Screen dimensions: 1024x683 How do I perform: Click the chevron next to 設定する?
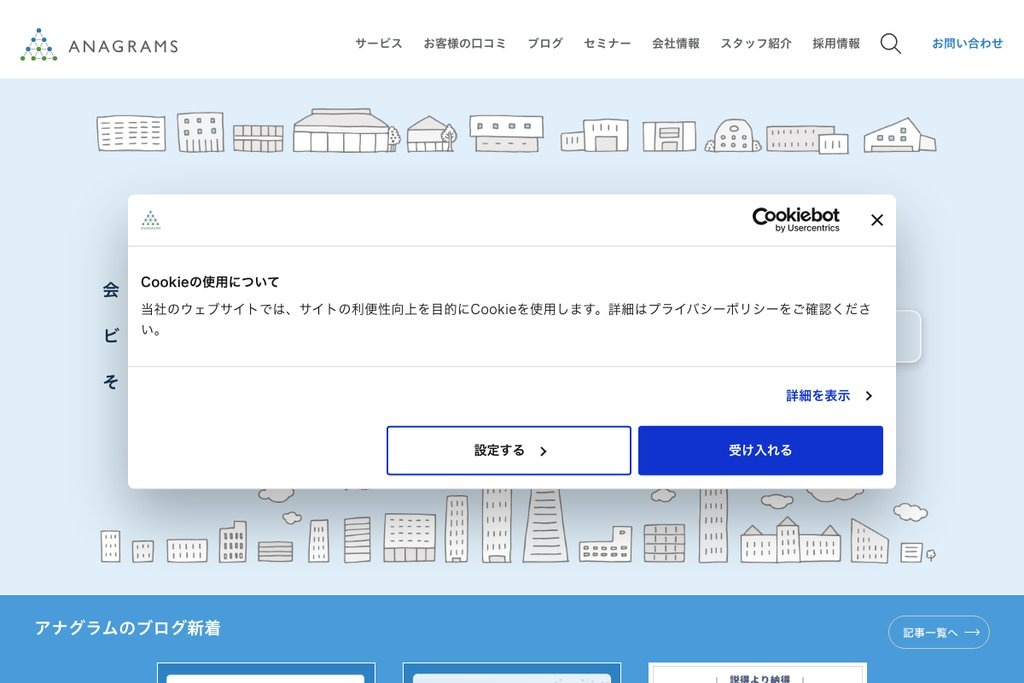tap(543, 451)
